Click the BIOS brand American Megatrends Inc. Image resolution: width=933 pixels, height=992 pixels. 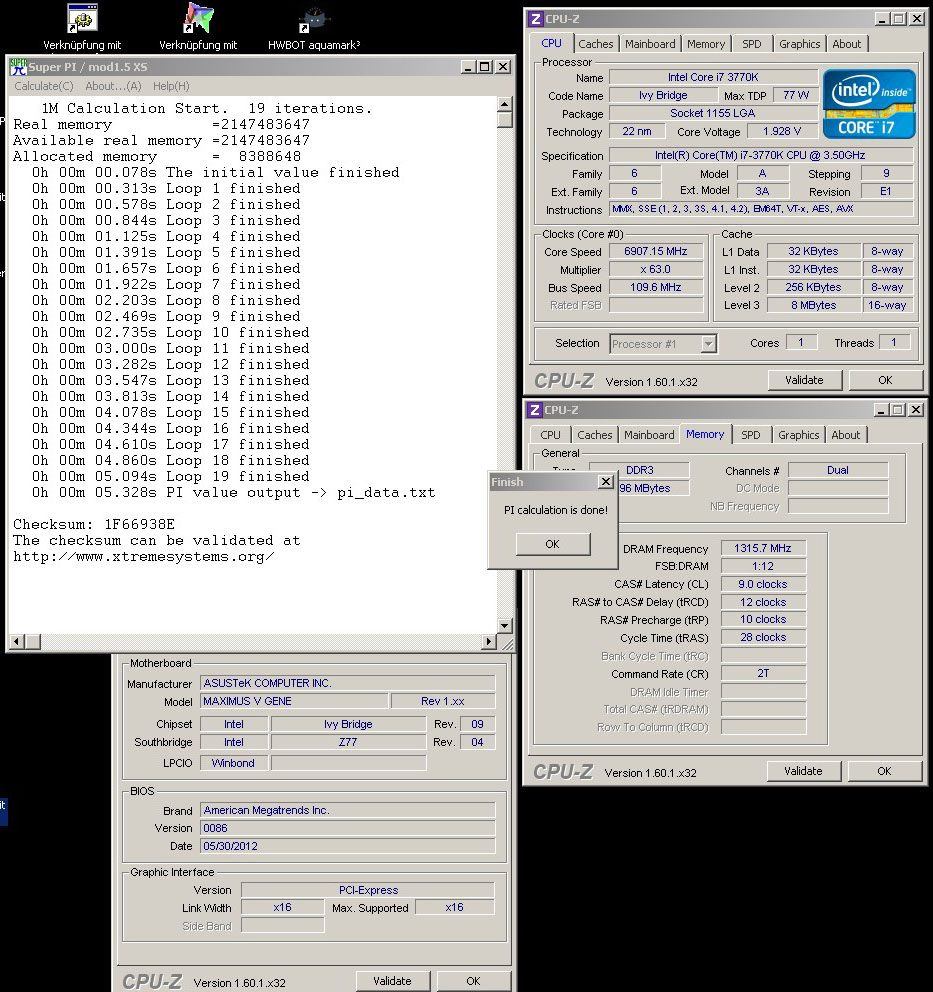[348, 810]
